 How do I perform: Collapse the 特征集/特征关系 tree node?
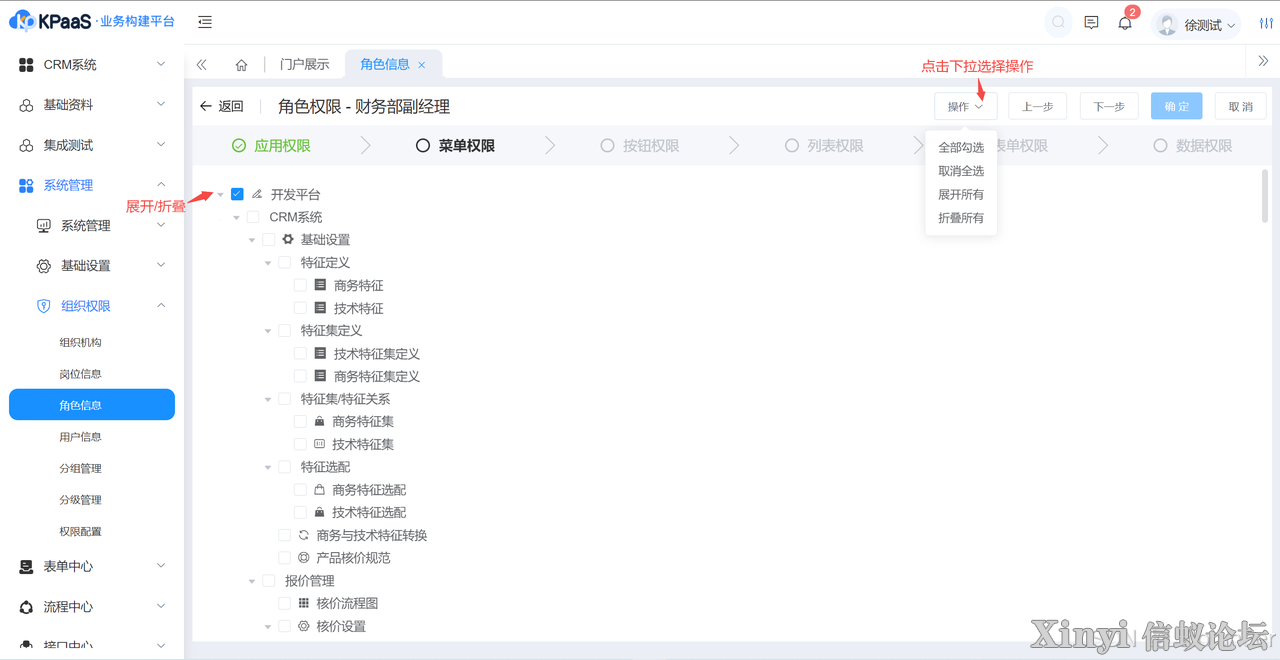tap(269, 399)
